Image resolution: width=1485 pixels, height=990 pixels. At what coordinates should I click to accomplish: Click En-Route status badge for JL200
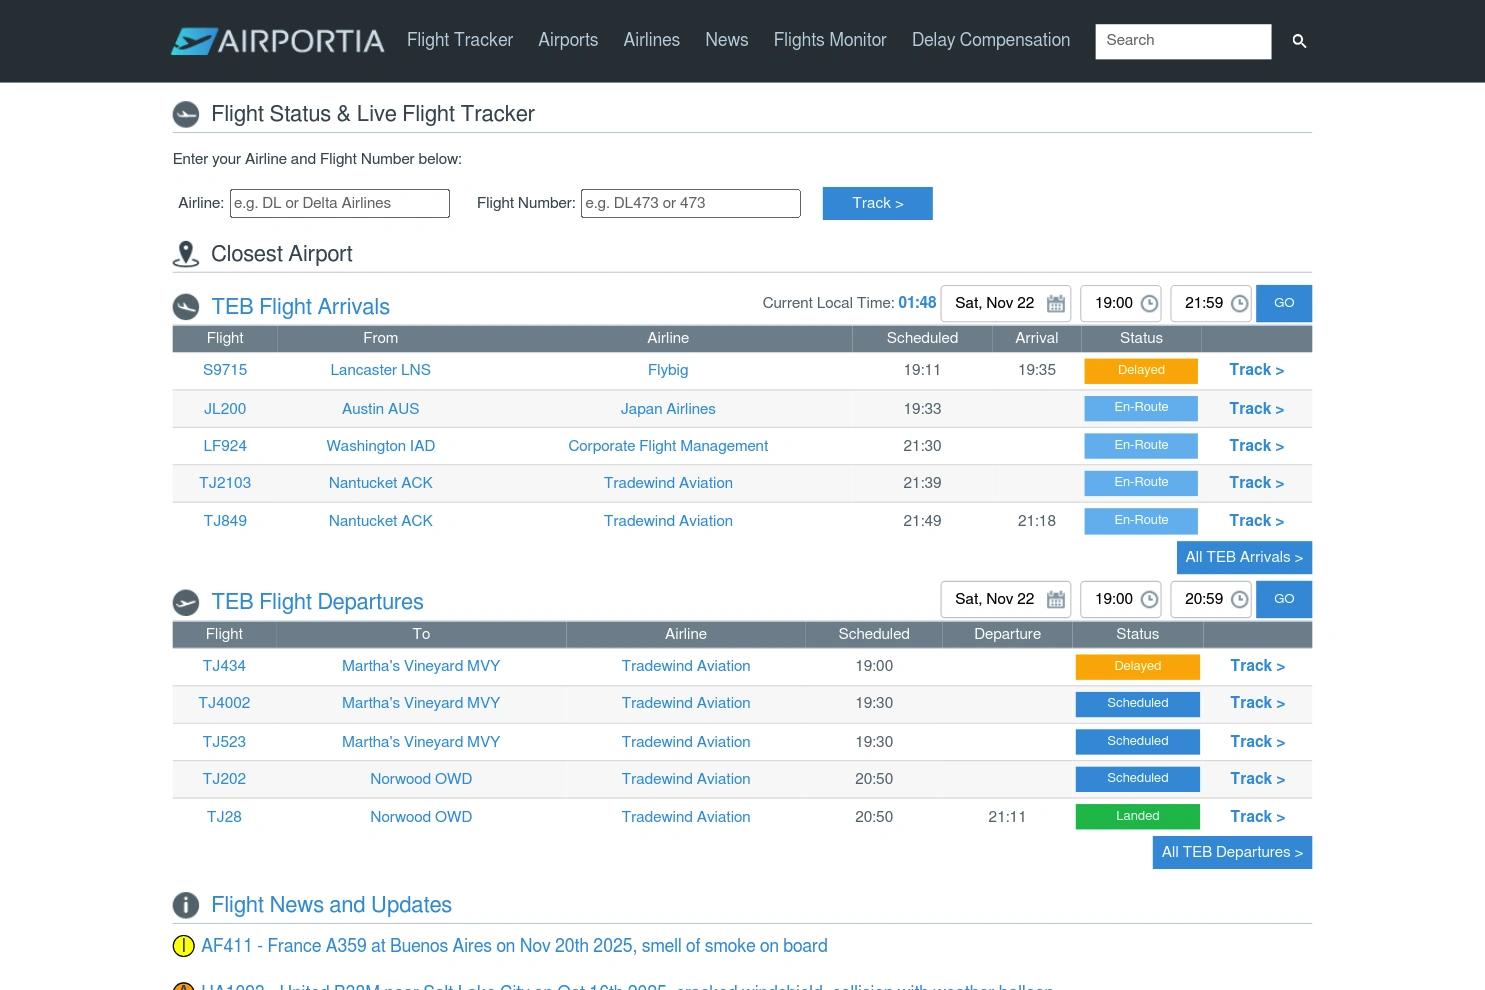click(x=1141, y=408)
